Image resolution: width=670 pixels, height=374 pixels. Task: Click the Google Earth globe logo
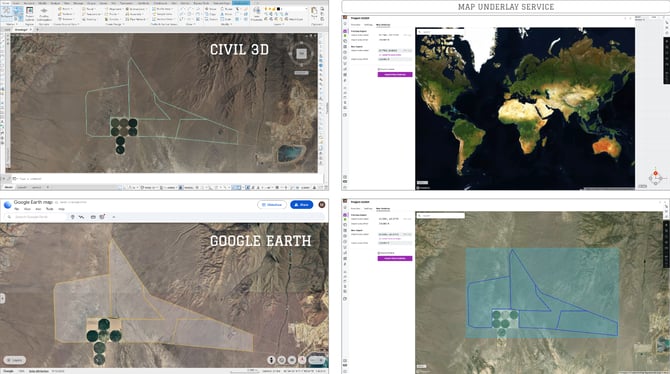pos(7,205)
